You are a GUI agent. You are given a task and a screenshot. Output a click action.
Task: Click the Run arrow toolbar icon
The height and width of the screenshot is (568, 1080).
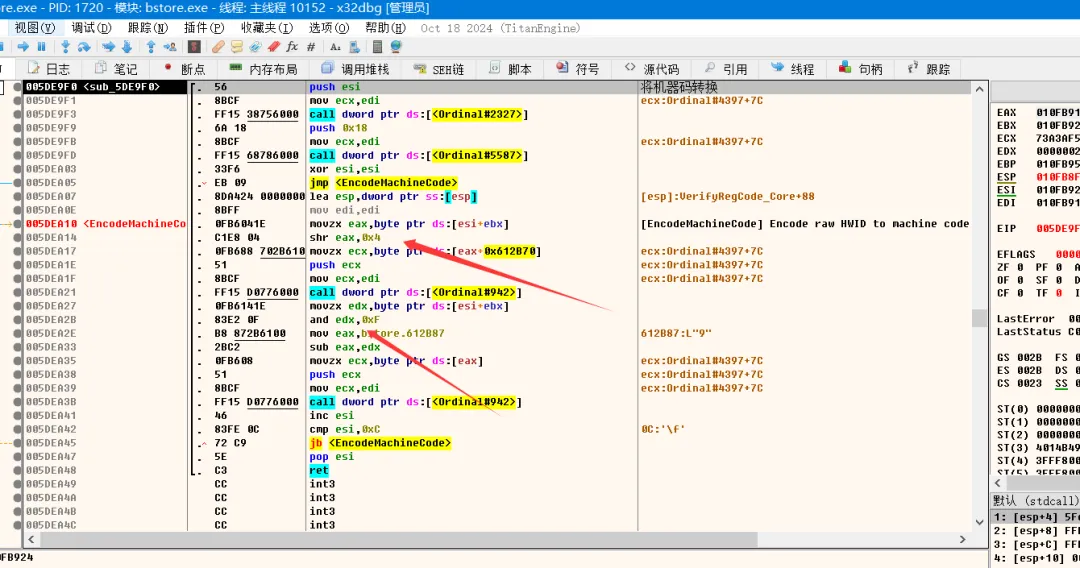[23, 47]
